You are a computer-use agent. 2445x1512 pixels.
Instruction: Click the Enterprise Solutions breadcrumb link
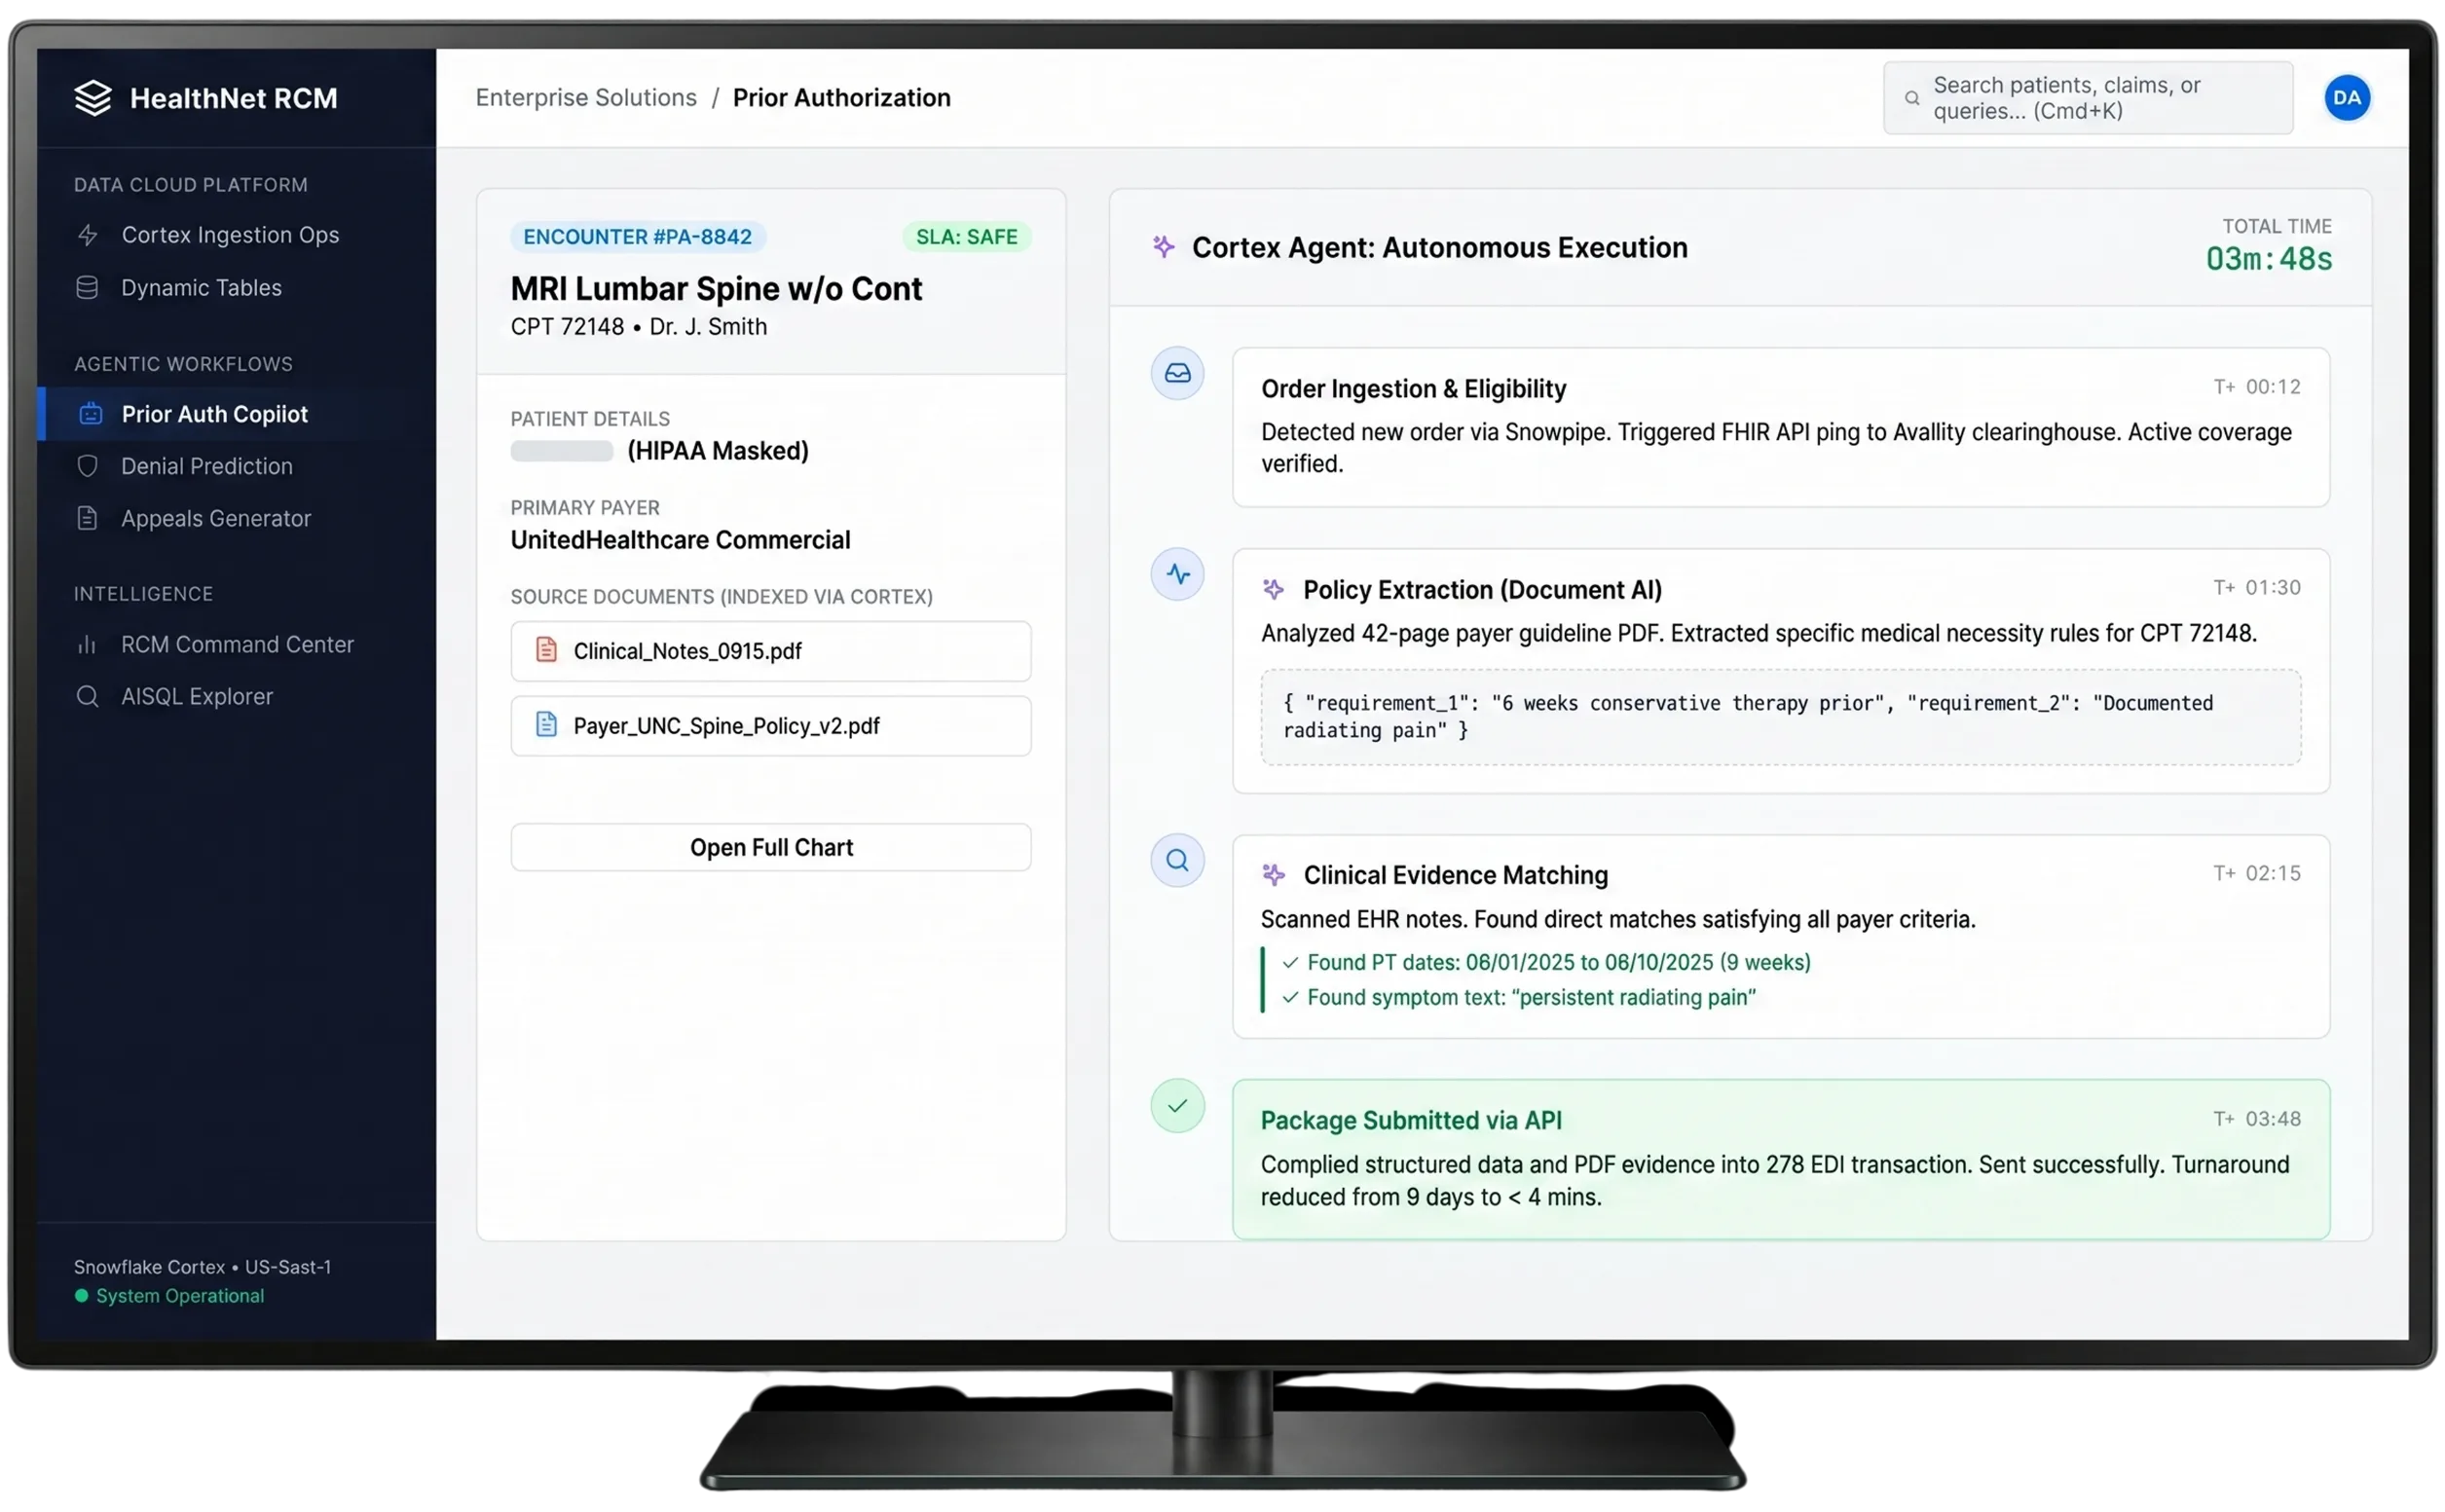[x=586, y=97]
